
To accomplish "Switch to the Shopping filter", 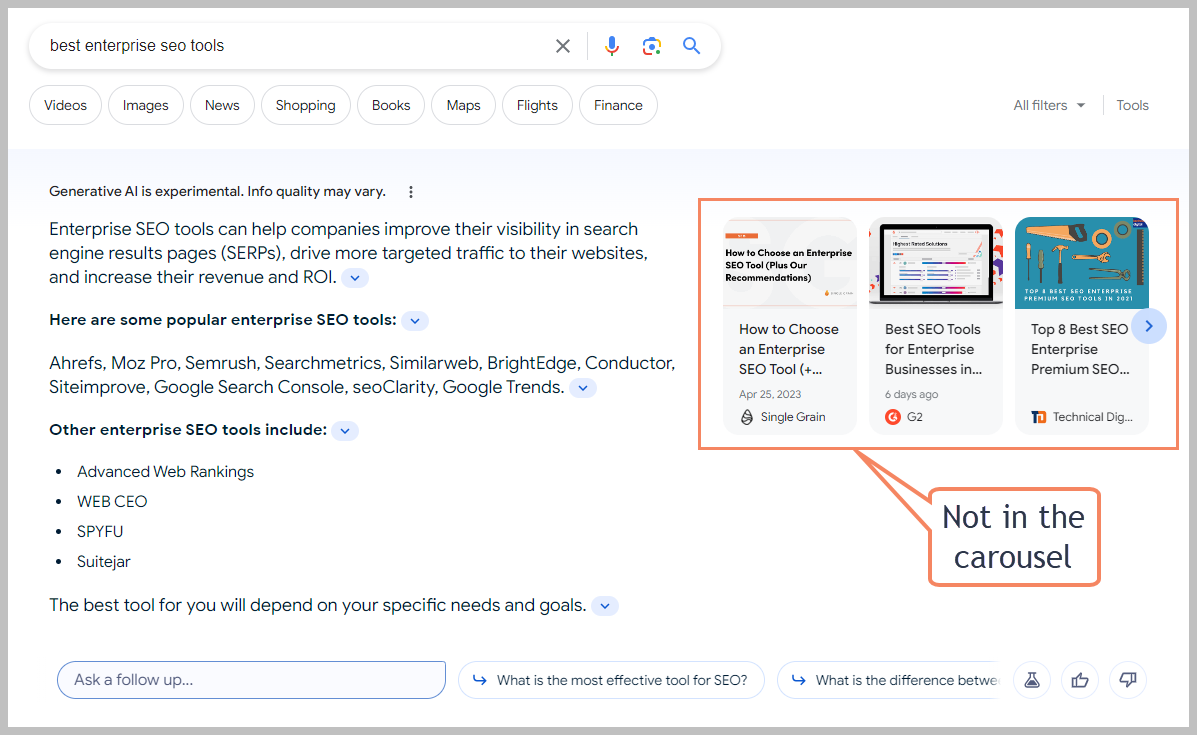I will click(x=305, y=105).
